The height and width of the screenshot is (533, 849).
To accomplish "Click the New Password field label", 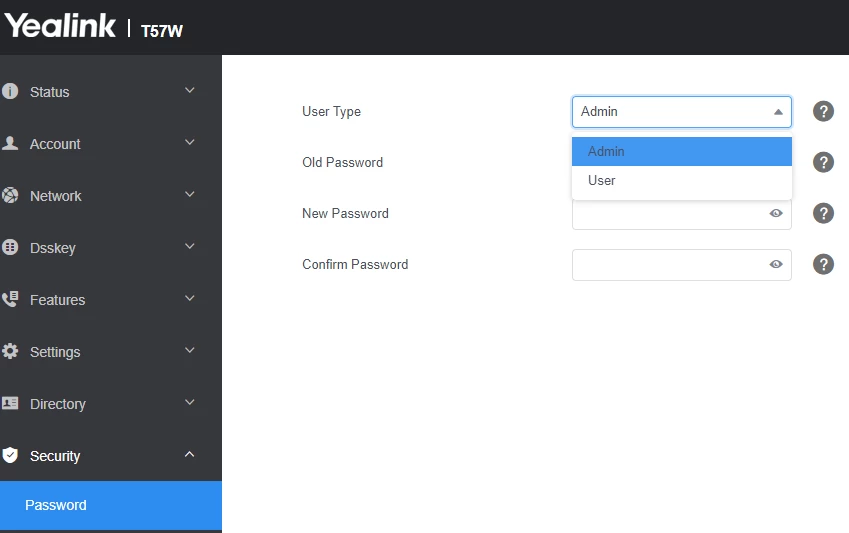I will click(345, 213).
